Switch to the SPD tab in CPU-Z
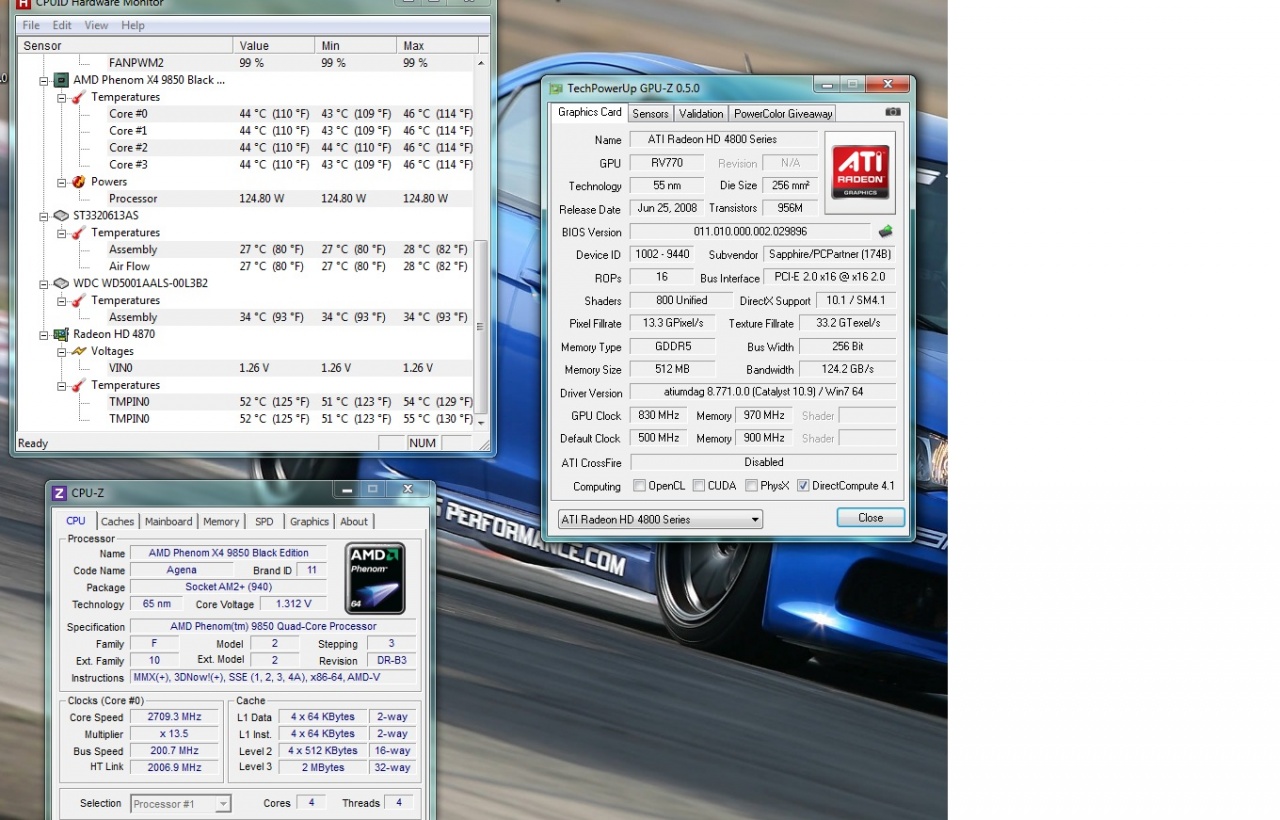This screenshot has height=820, width=1280. [264, 521]
